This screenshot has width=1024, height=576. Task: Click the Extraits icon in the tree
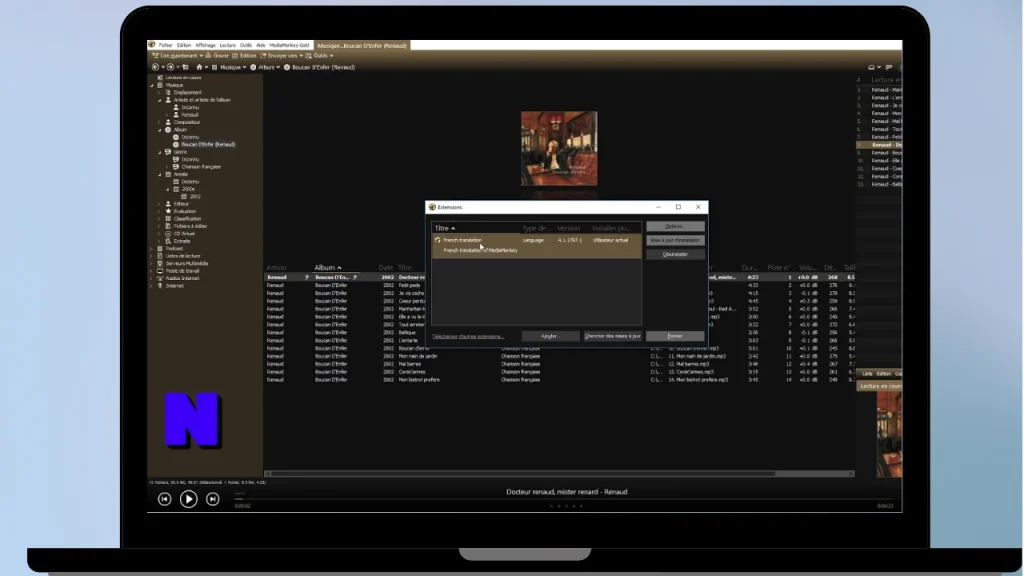168,241
